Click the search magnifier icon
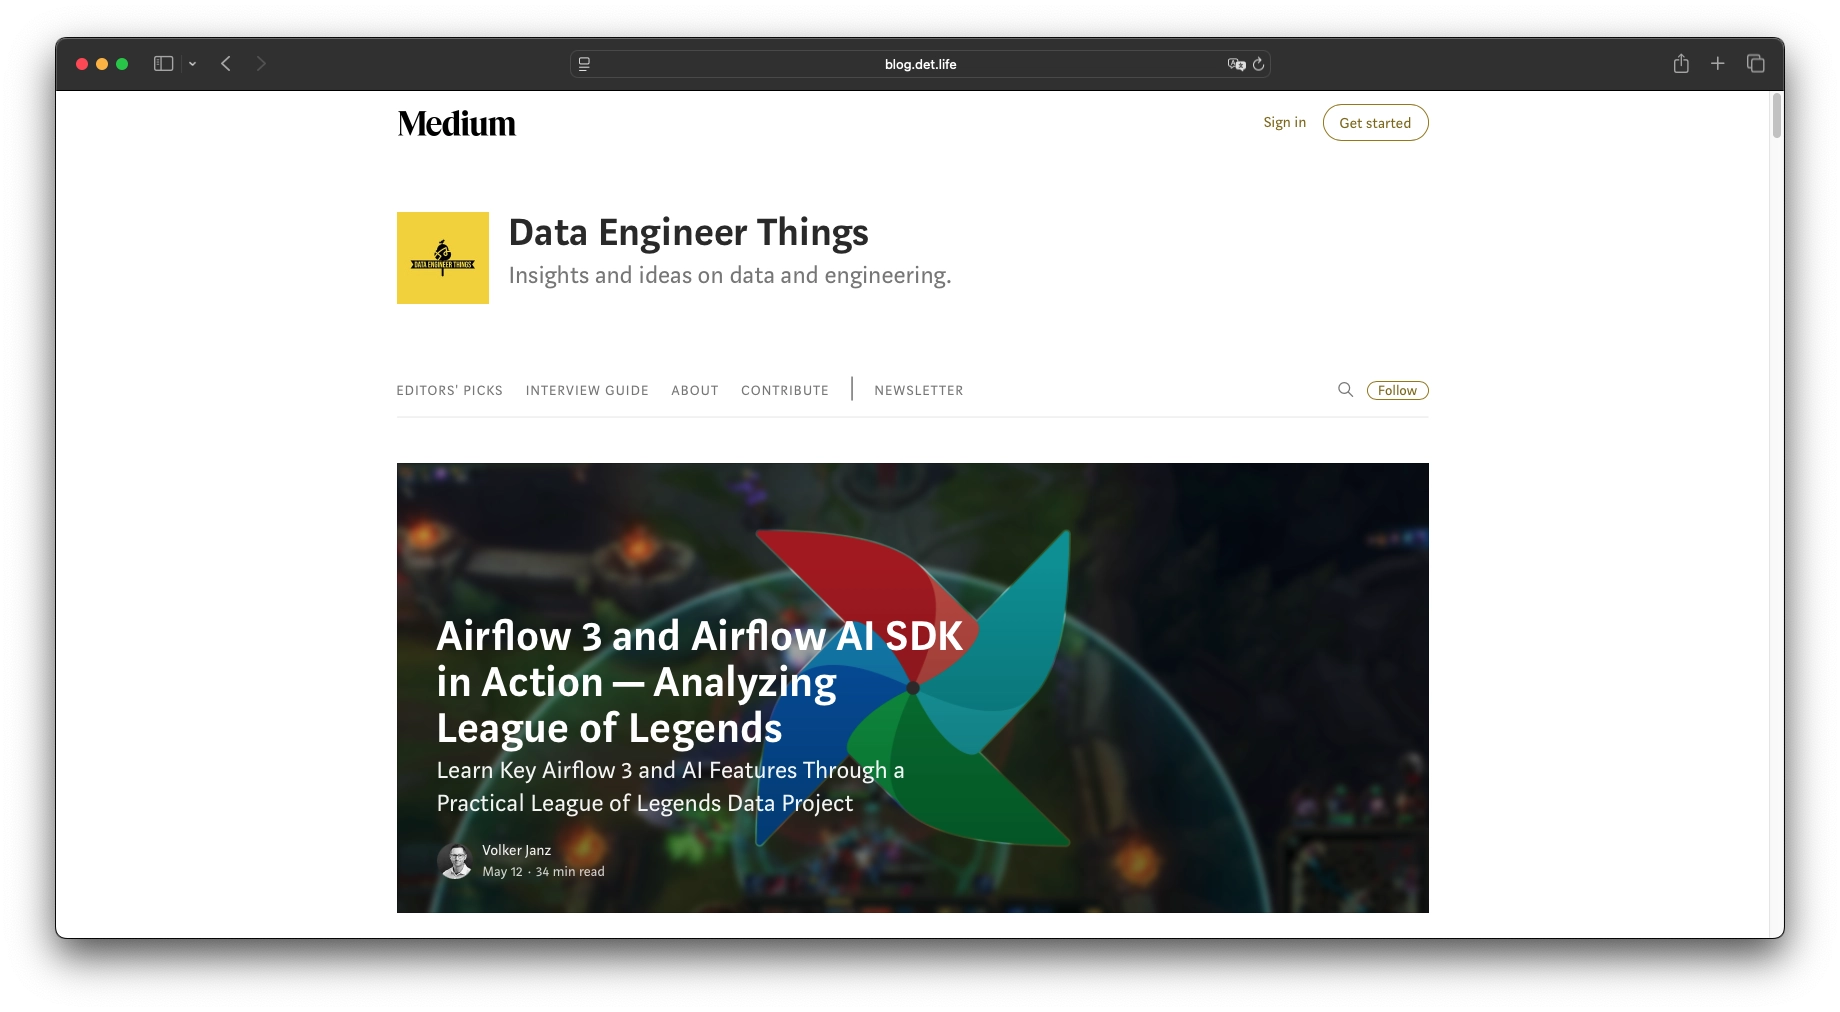This screenshot has width=1840, height=1012. (1345, 390)
